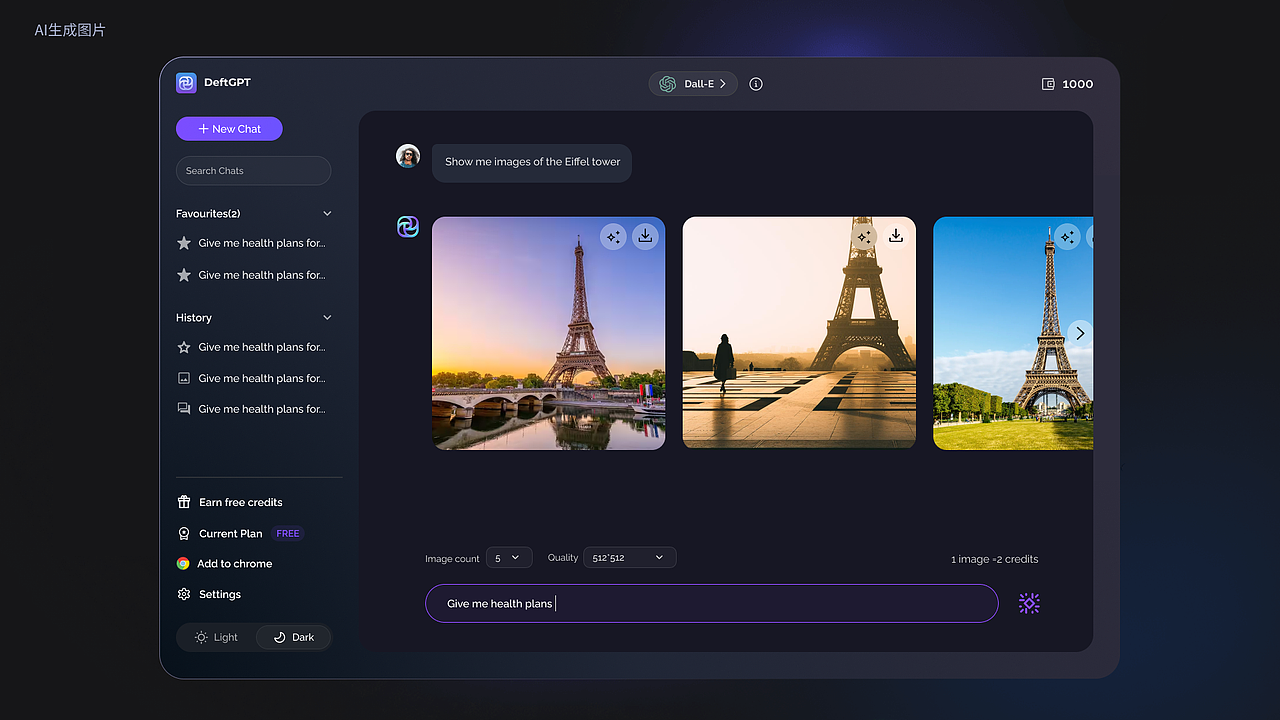Click the prompt input with Give me health plans
This screenshot has width=1280, height=720.
tap(712, 603)
